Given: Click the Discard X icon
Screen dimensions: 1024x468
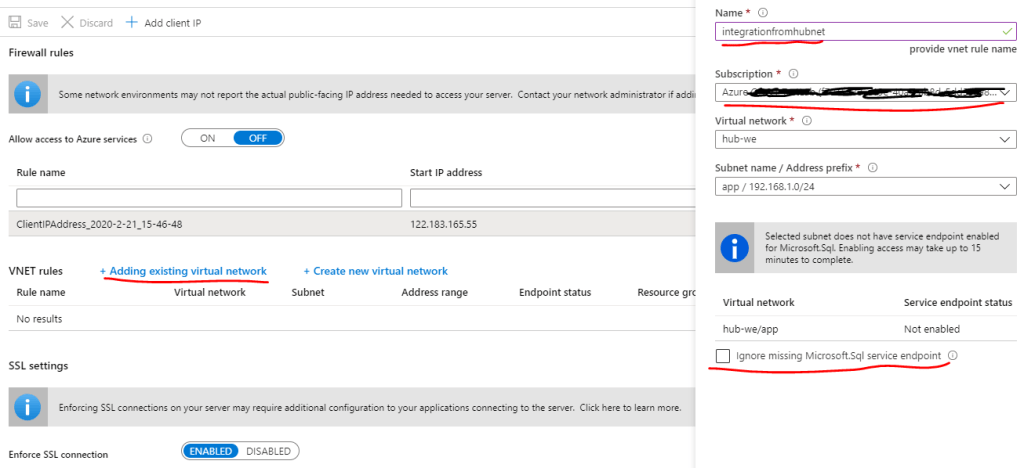Looking at the screenshot, I should [68, 22].
